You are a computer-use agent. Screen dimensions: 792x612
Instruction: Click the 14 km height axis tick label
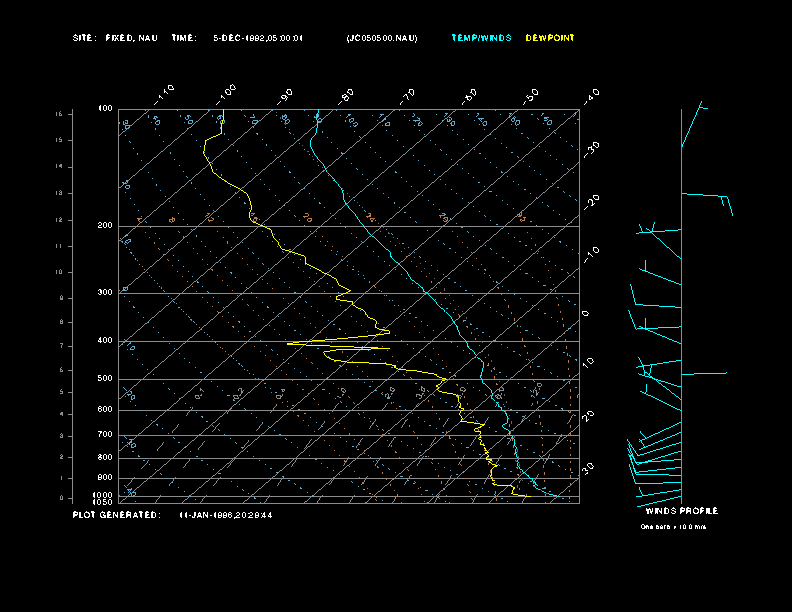click(x=59, y=166)
